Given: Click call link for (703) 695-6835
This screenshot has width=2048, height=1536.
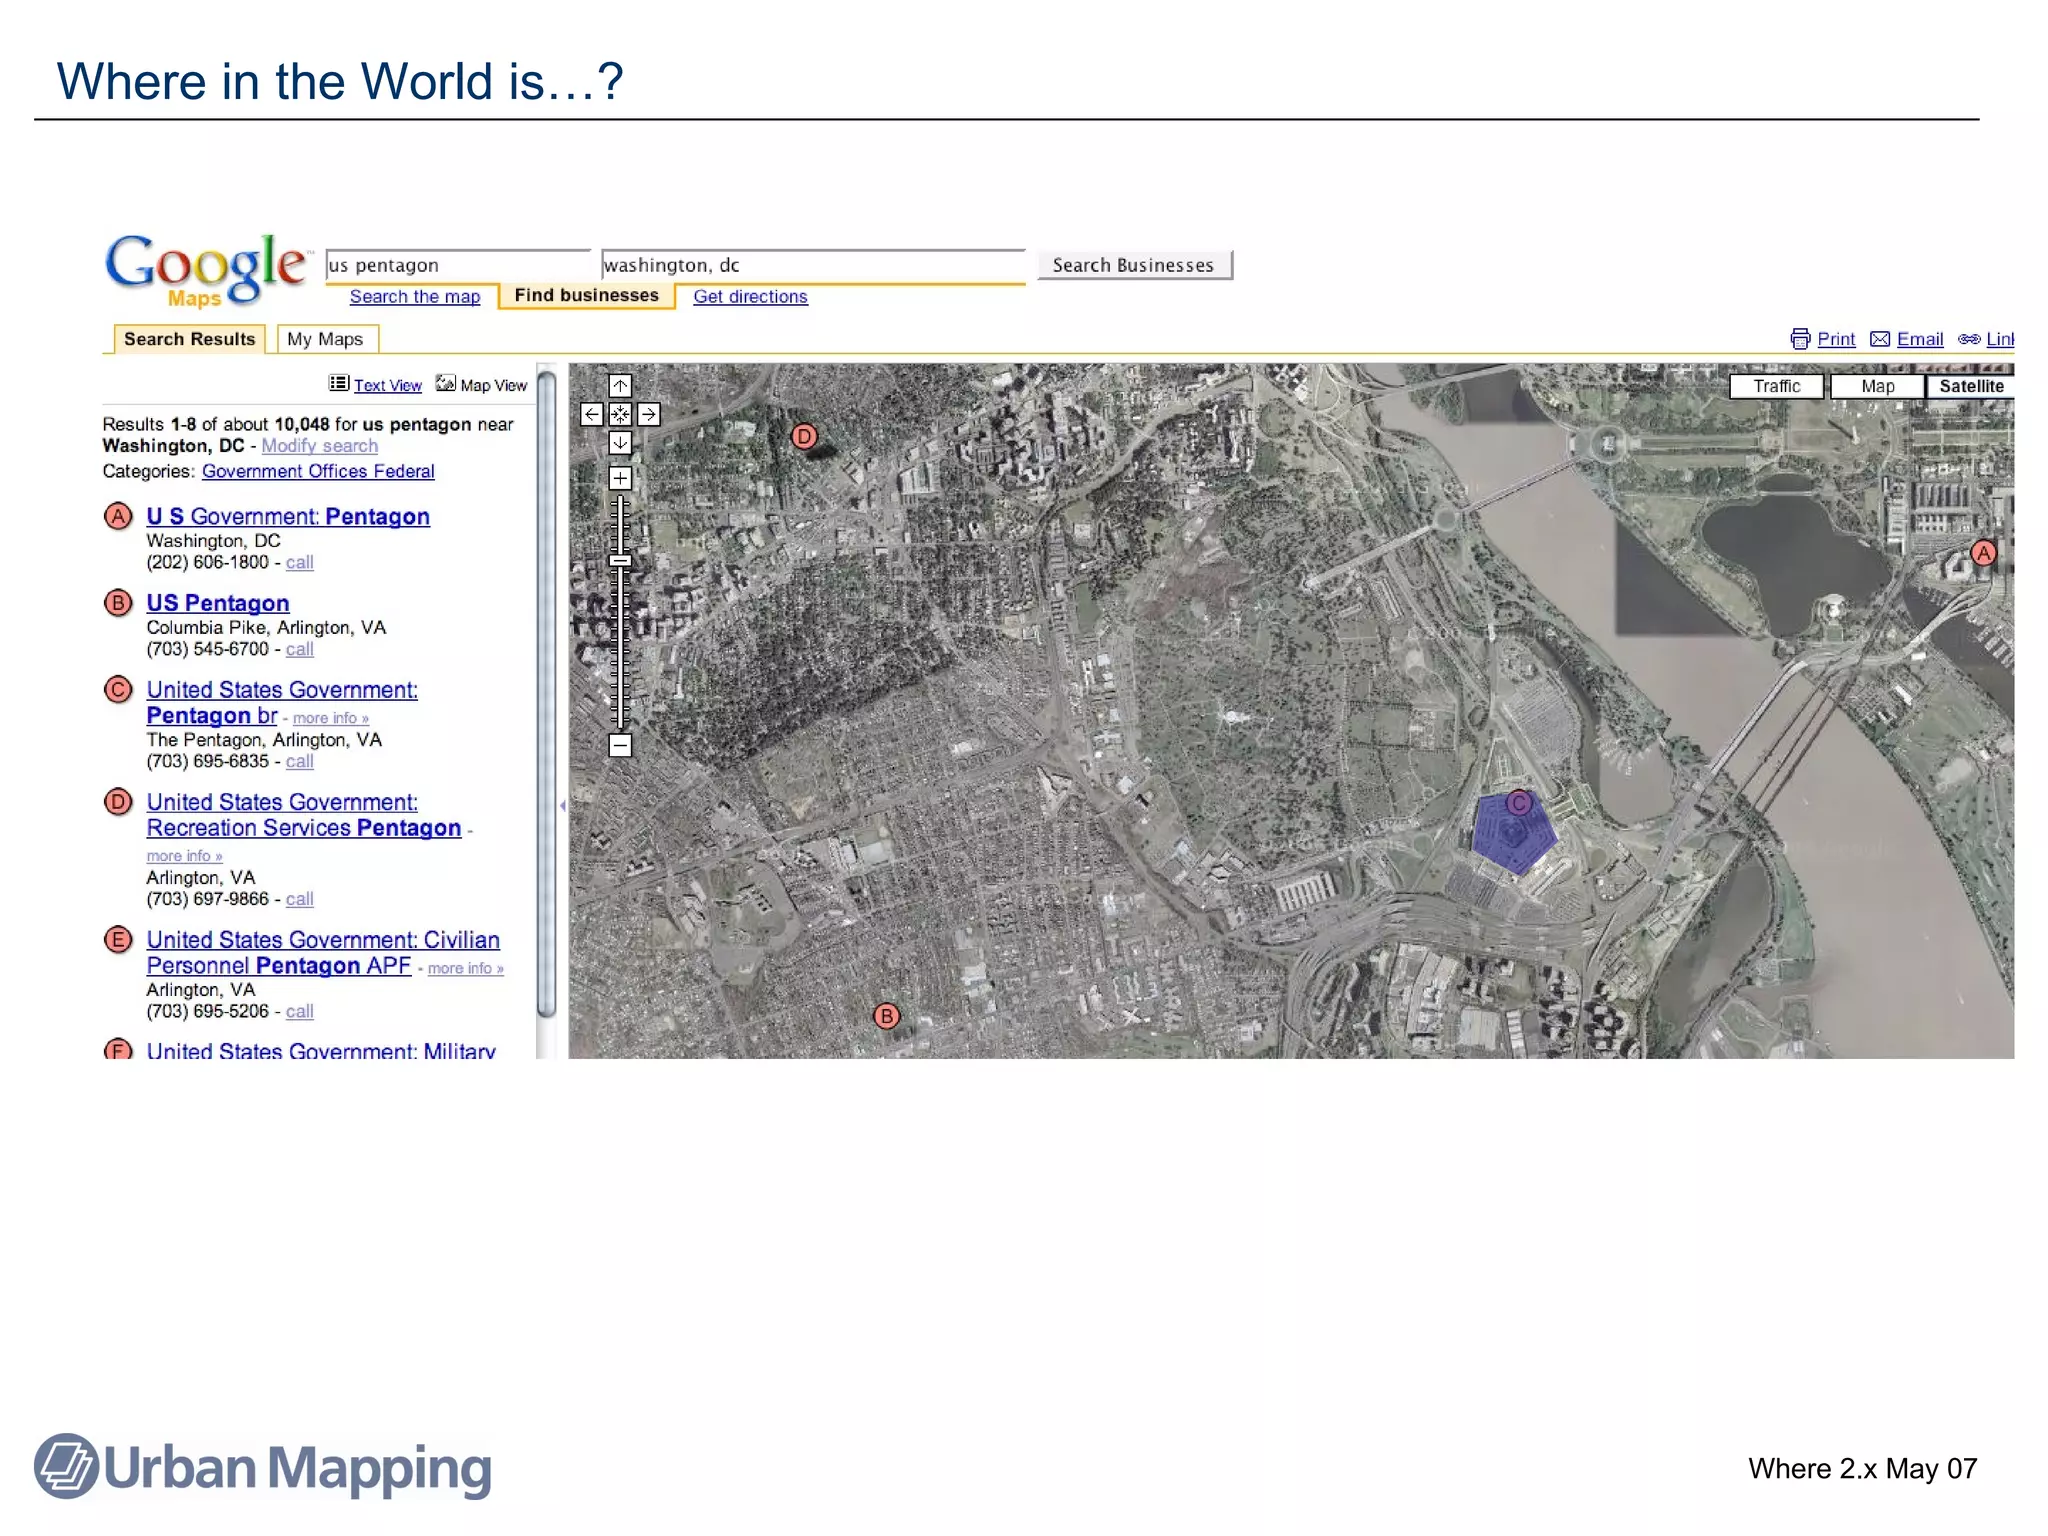Looking at the screenshot, I should coord(300,761).
